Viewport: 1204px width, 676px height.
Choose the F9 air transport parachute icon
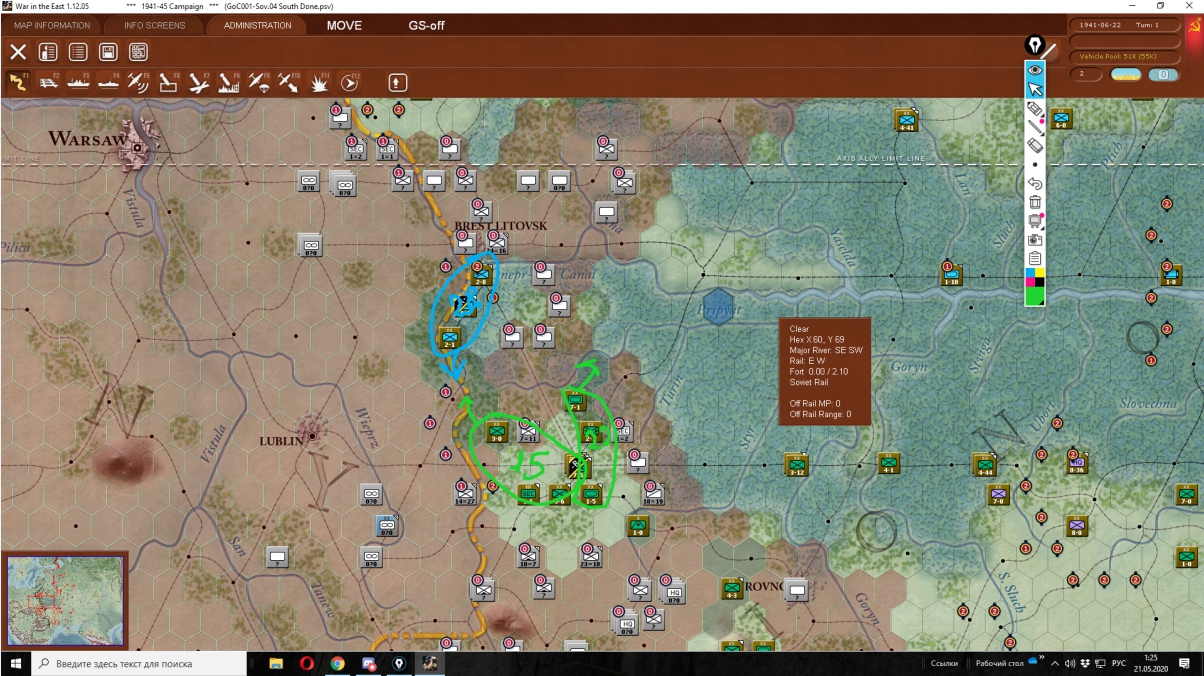point(259,82)
